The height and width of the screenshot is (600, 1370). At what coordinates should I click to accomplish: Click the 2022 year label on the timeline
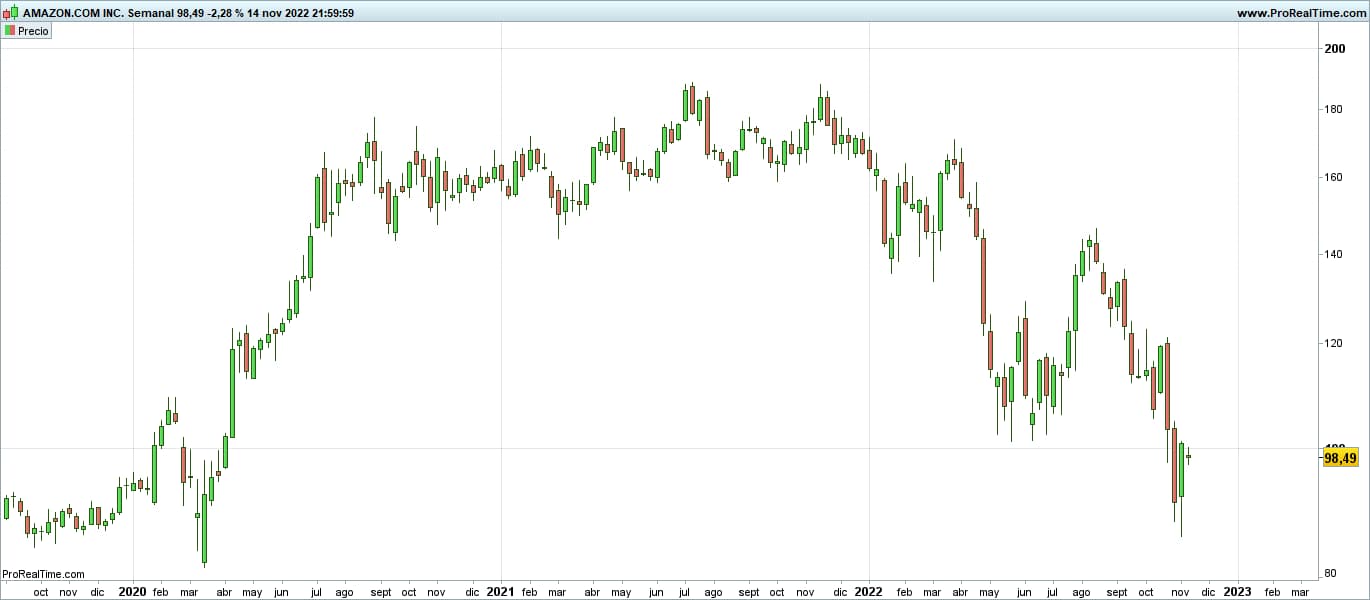pos(867,592)
